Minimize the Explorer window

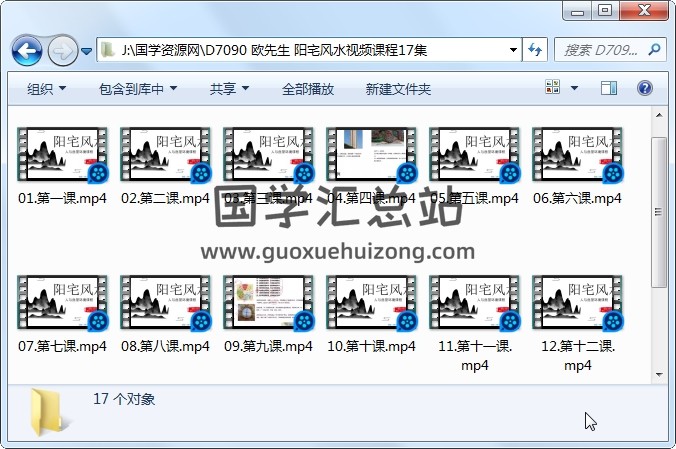pos(577,11)
